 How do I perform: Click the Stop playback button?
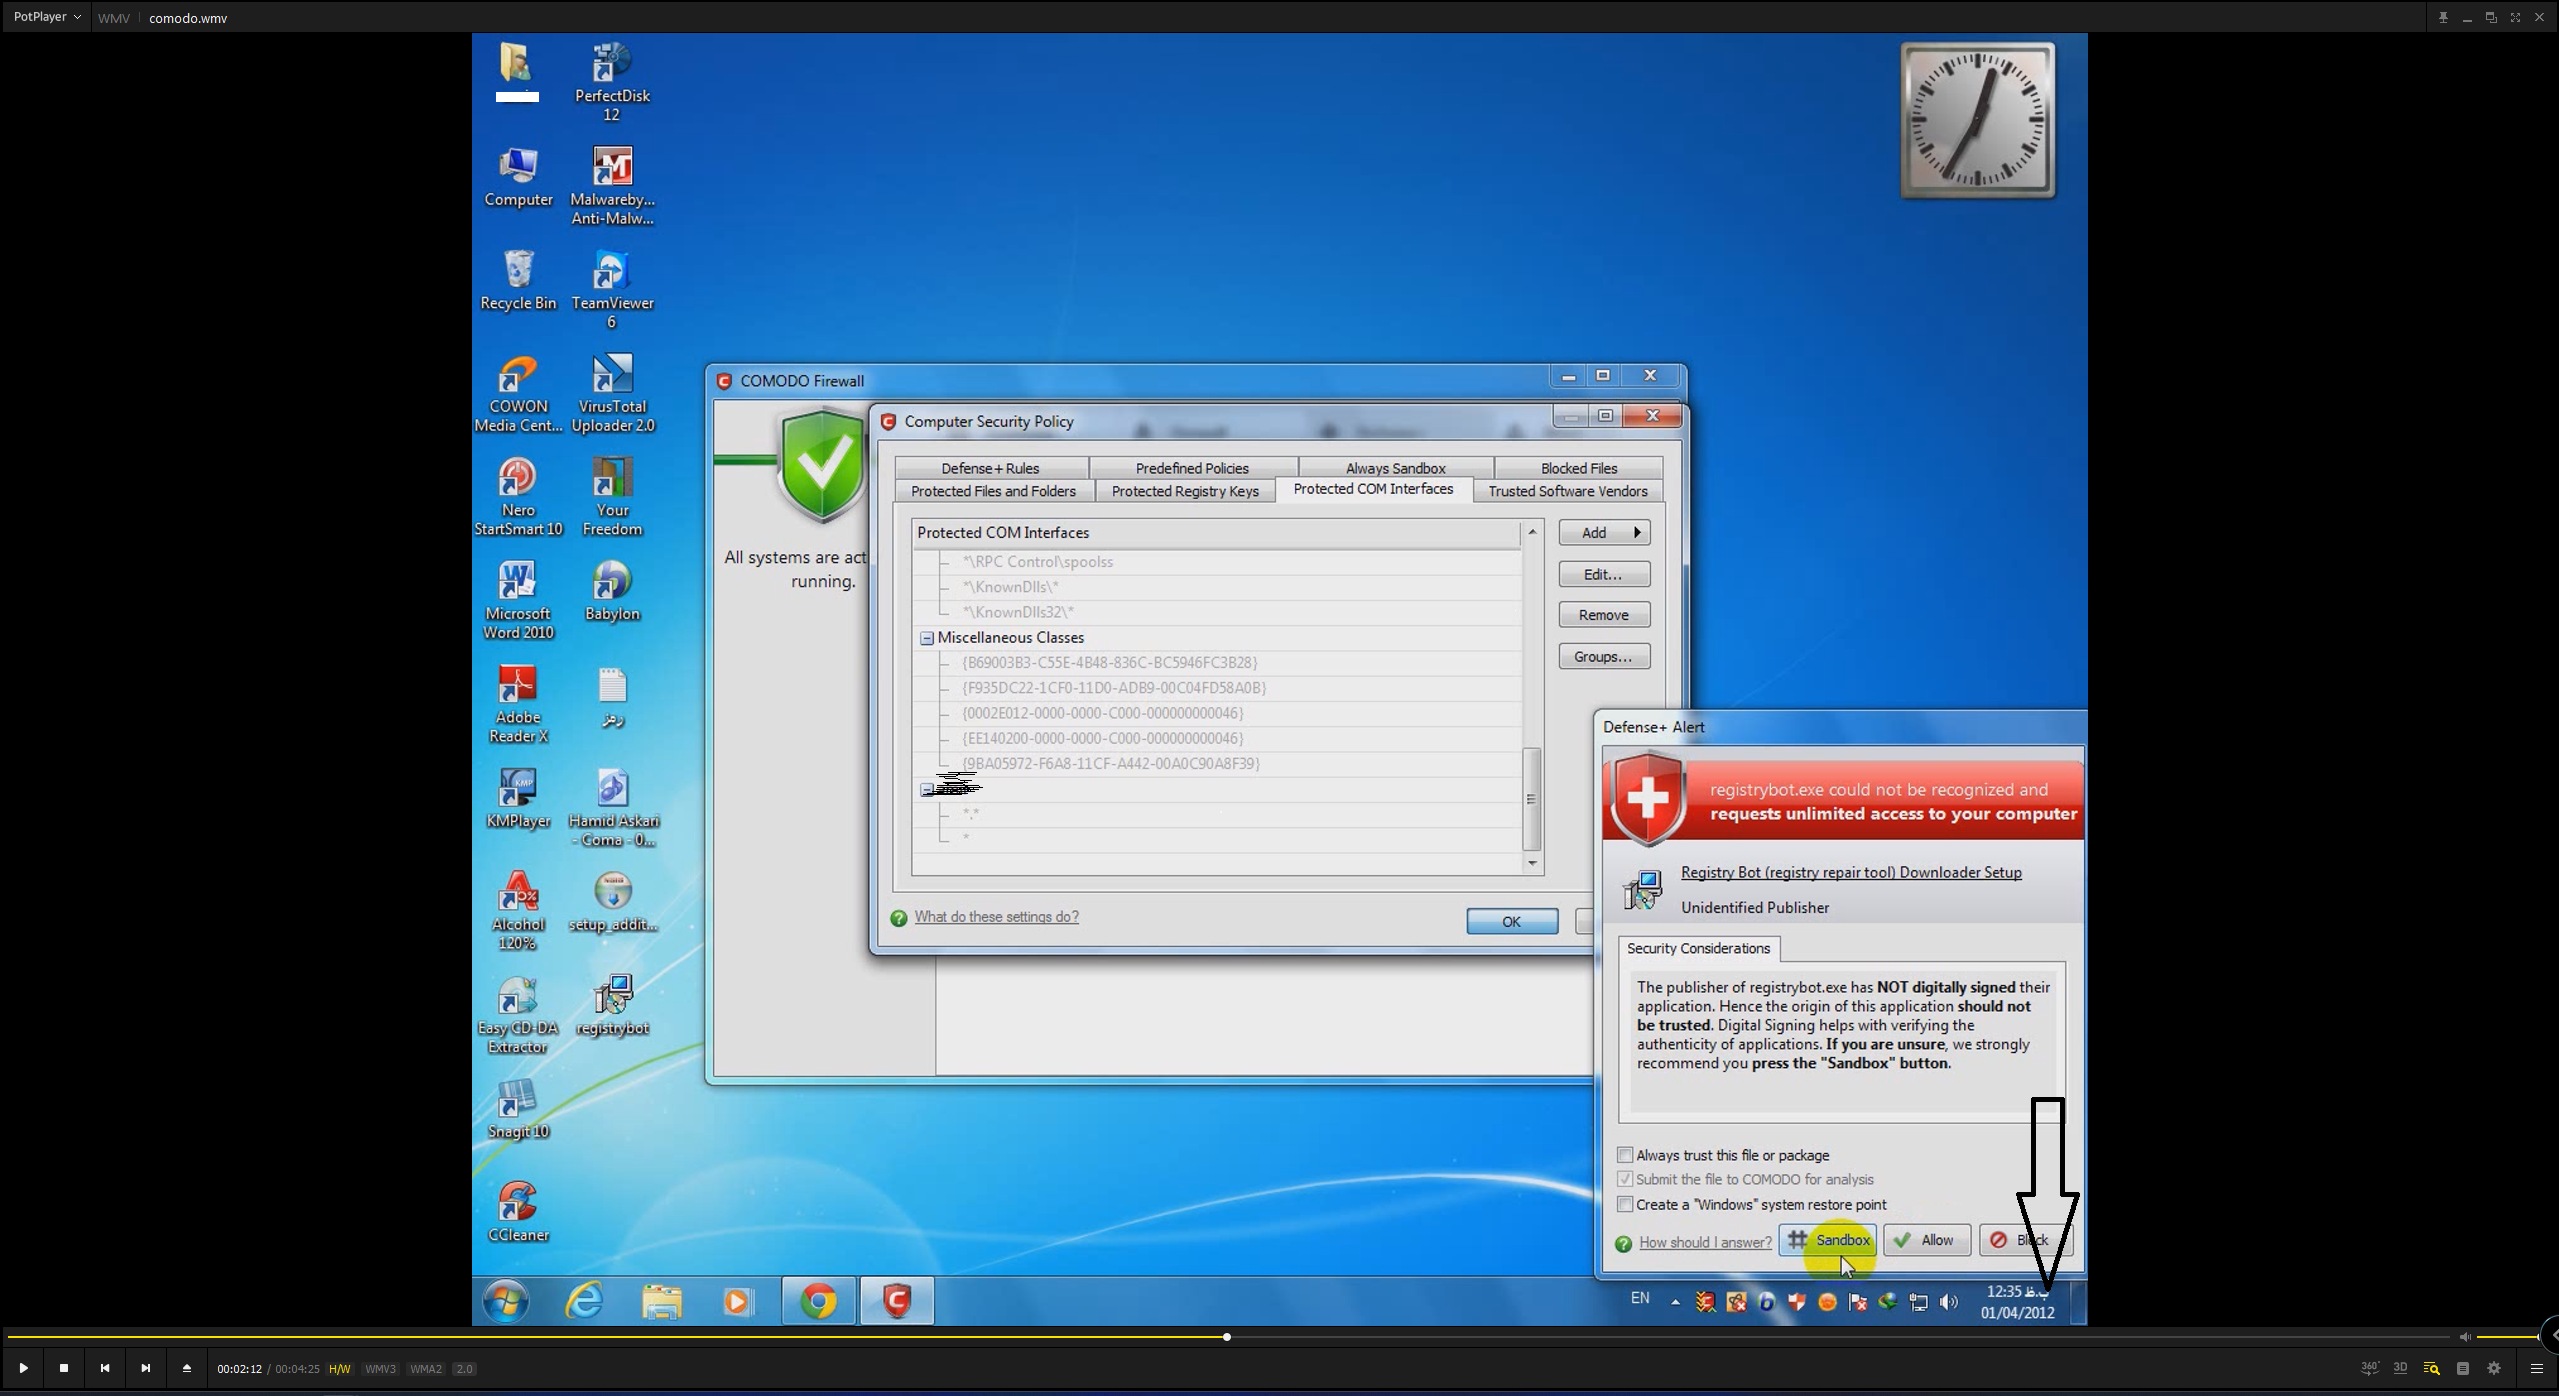point(64,1368)
